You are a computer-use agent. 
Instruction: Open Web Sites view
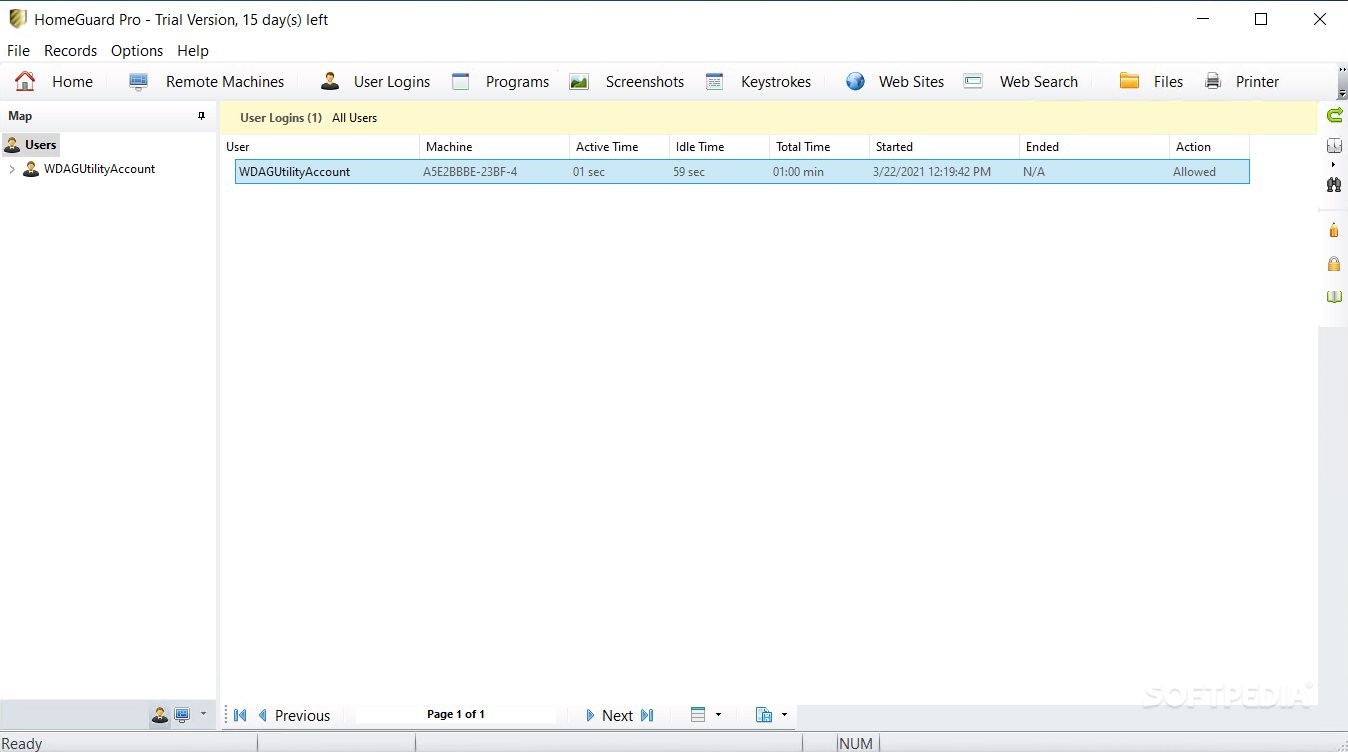pyautogui.click(x=895, y=82)
